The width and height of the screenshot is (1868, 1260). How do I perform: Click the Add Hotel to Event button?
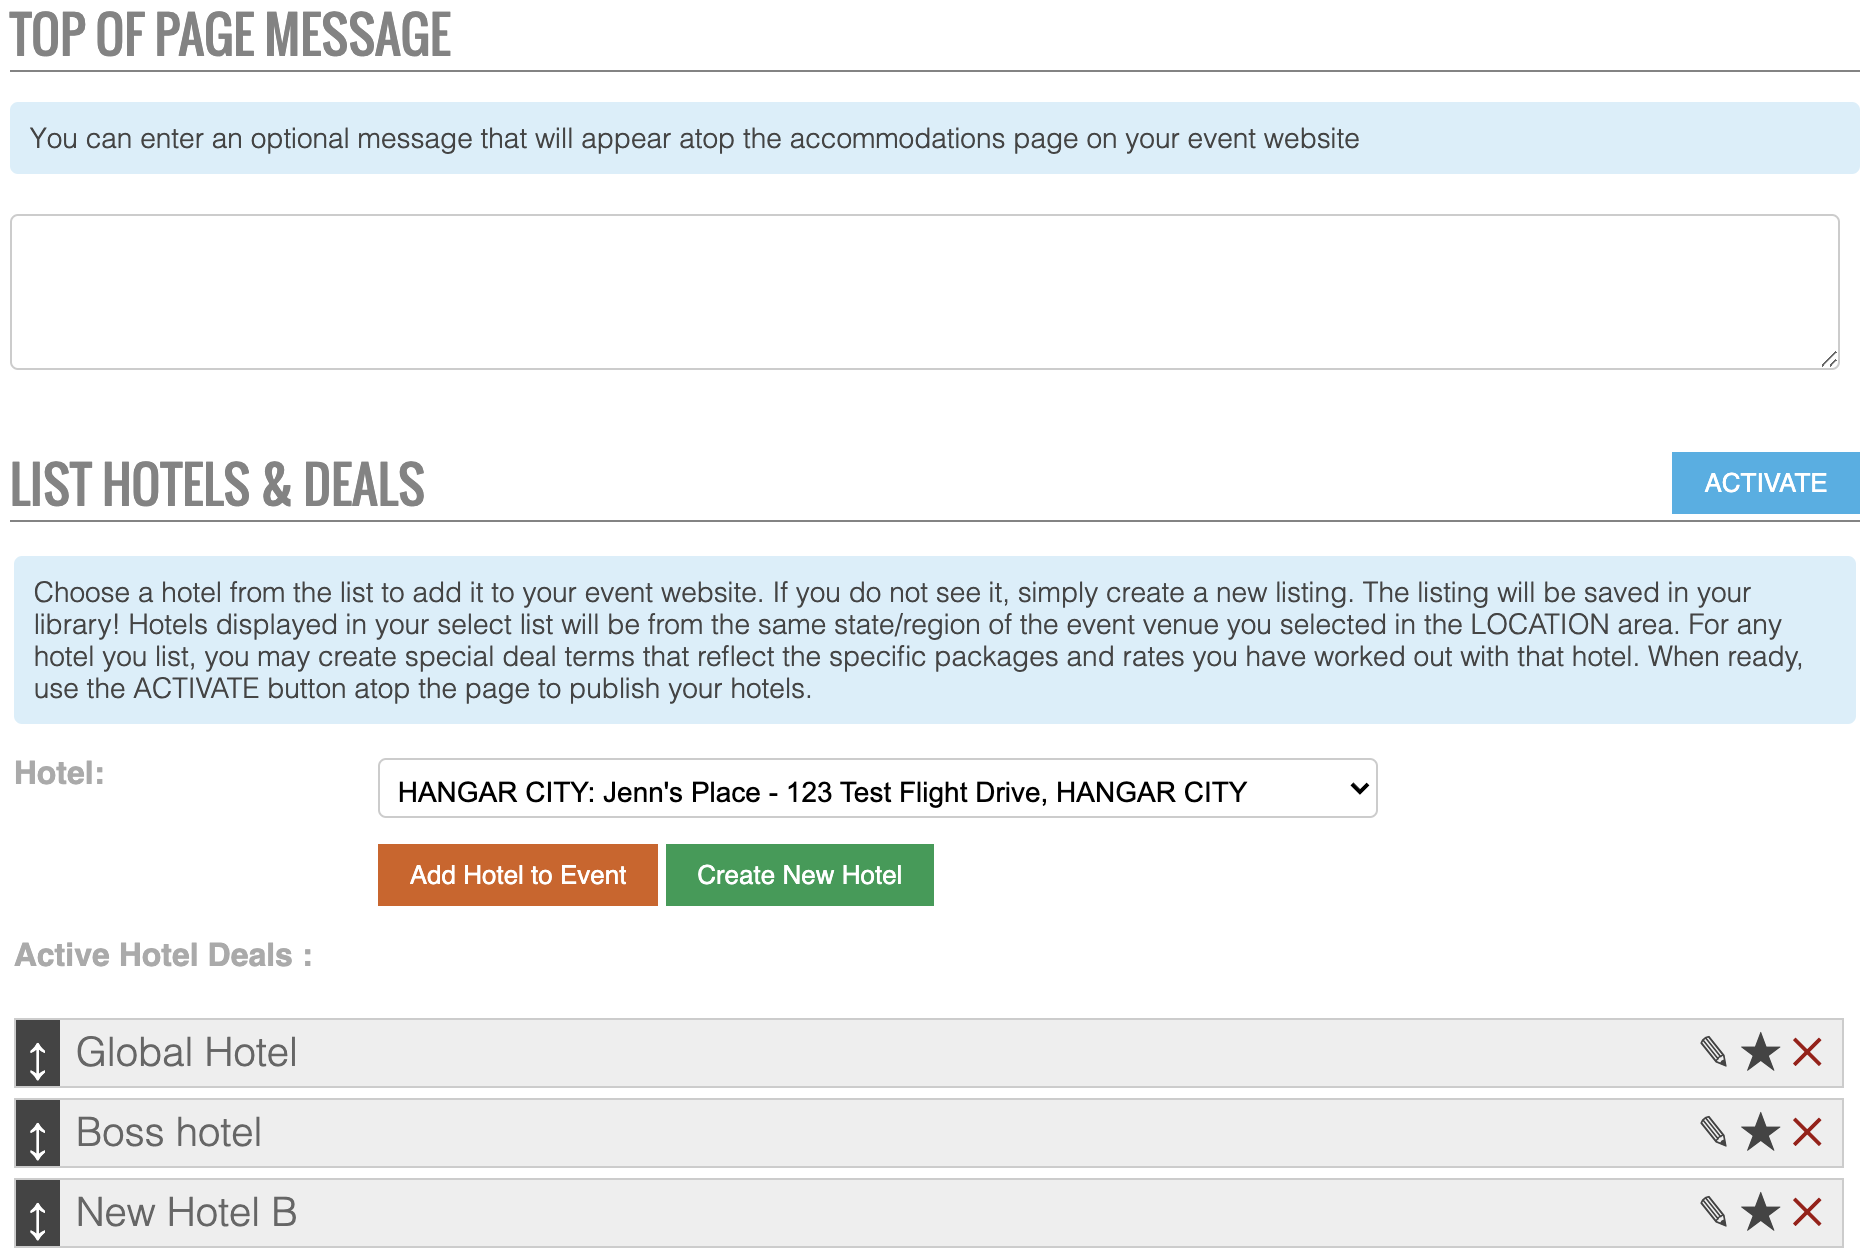click(x=518, y=875)
